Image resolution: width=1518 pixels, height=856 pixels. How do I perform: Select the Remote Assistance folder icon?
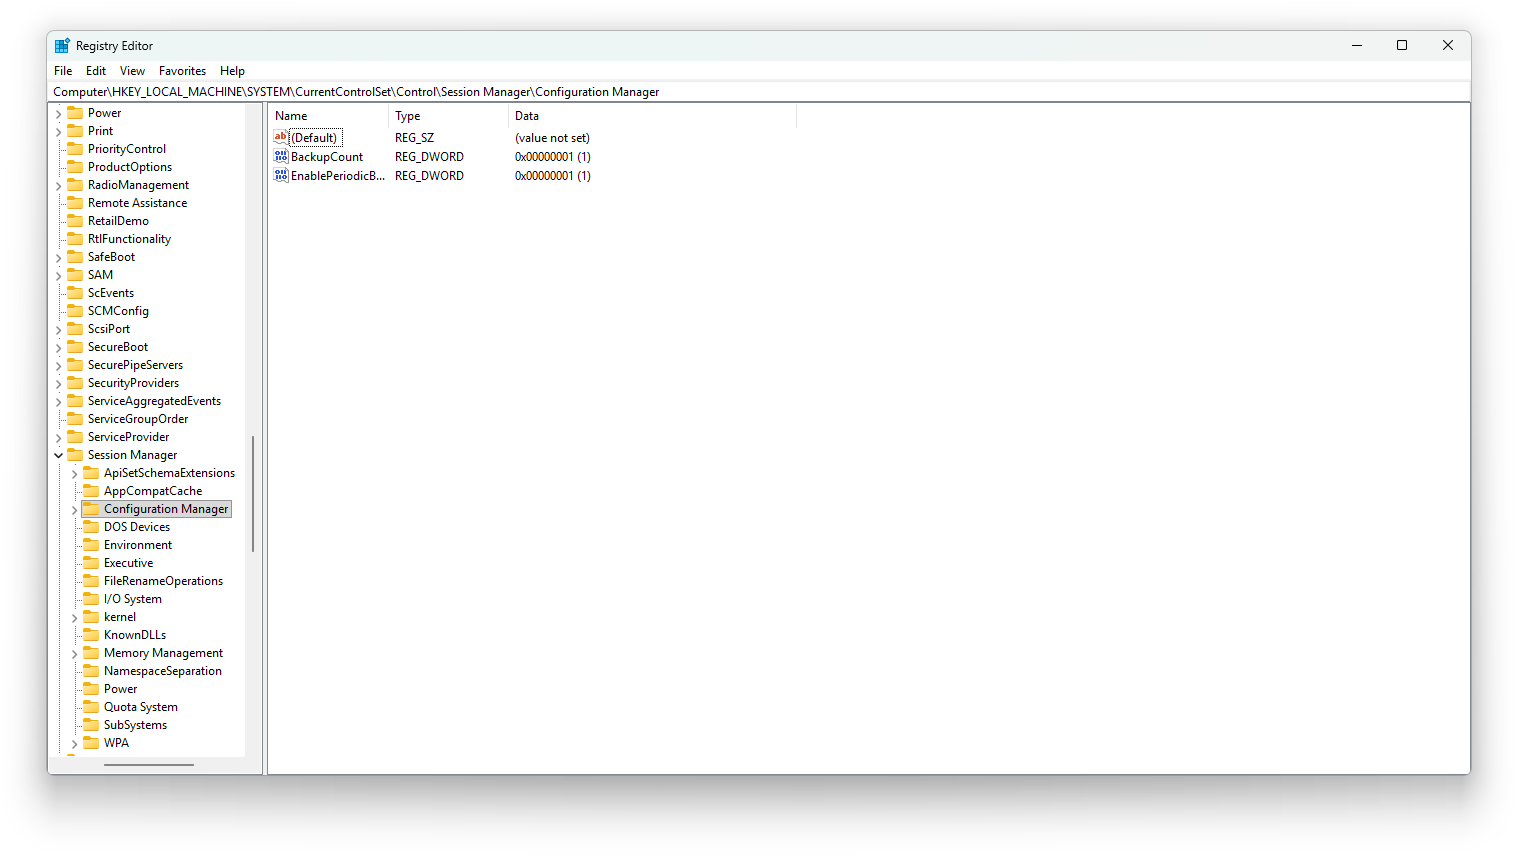pyautogui.click(x=75, y=202)
